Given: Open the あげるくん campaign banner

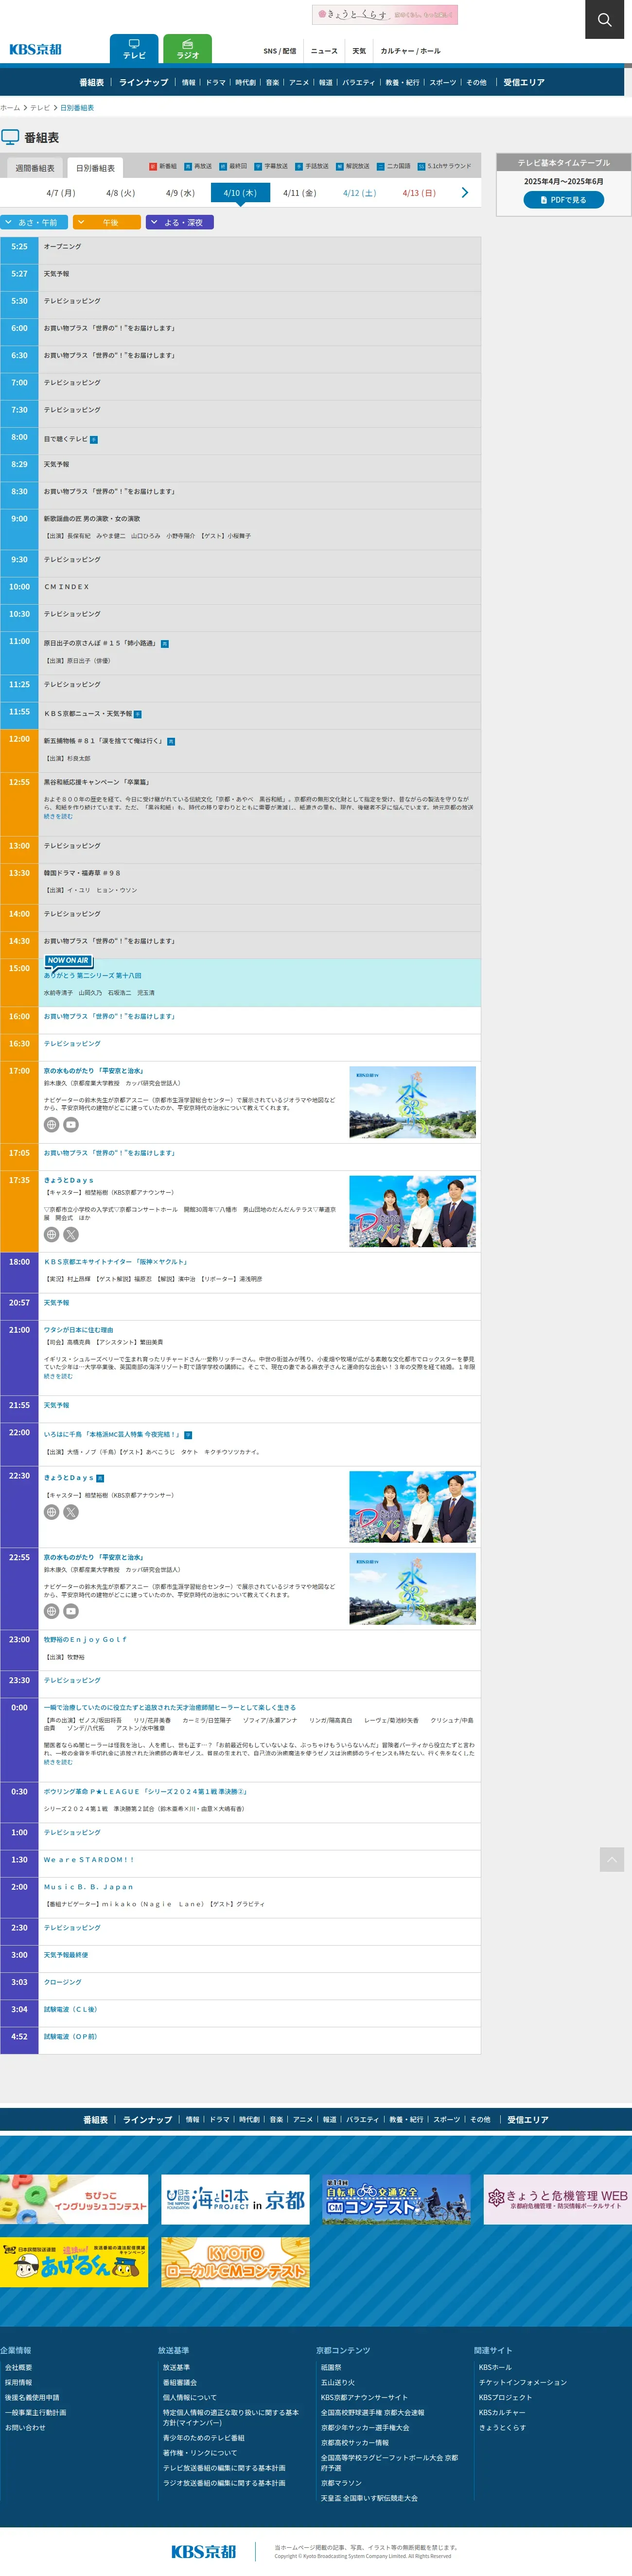Looking at the screenshot, I should pos(74,2262).
